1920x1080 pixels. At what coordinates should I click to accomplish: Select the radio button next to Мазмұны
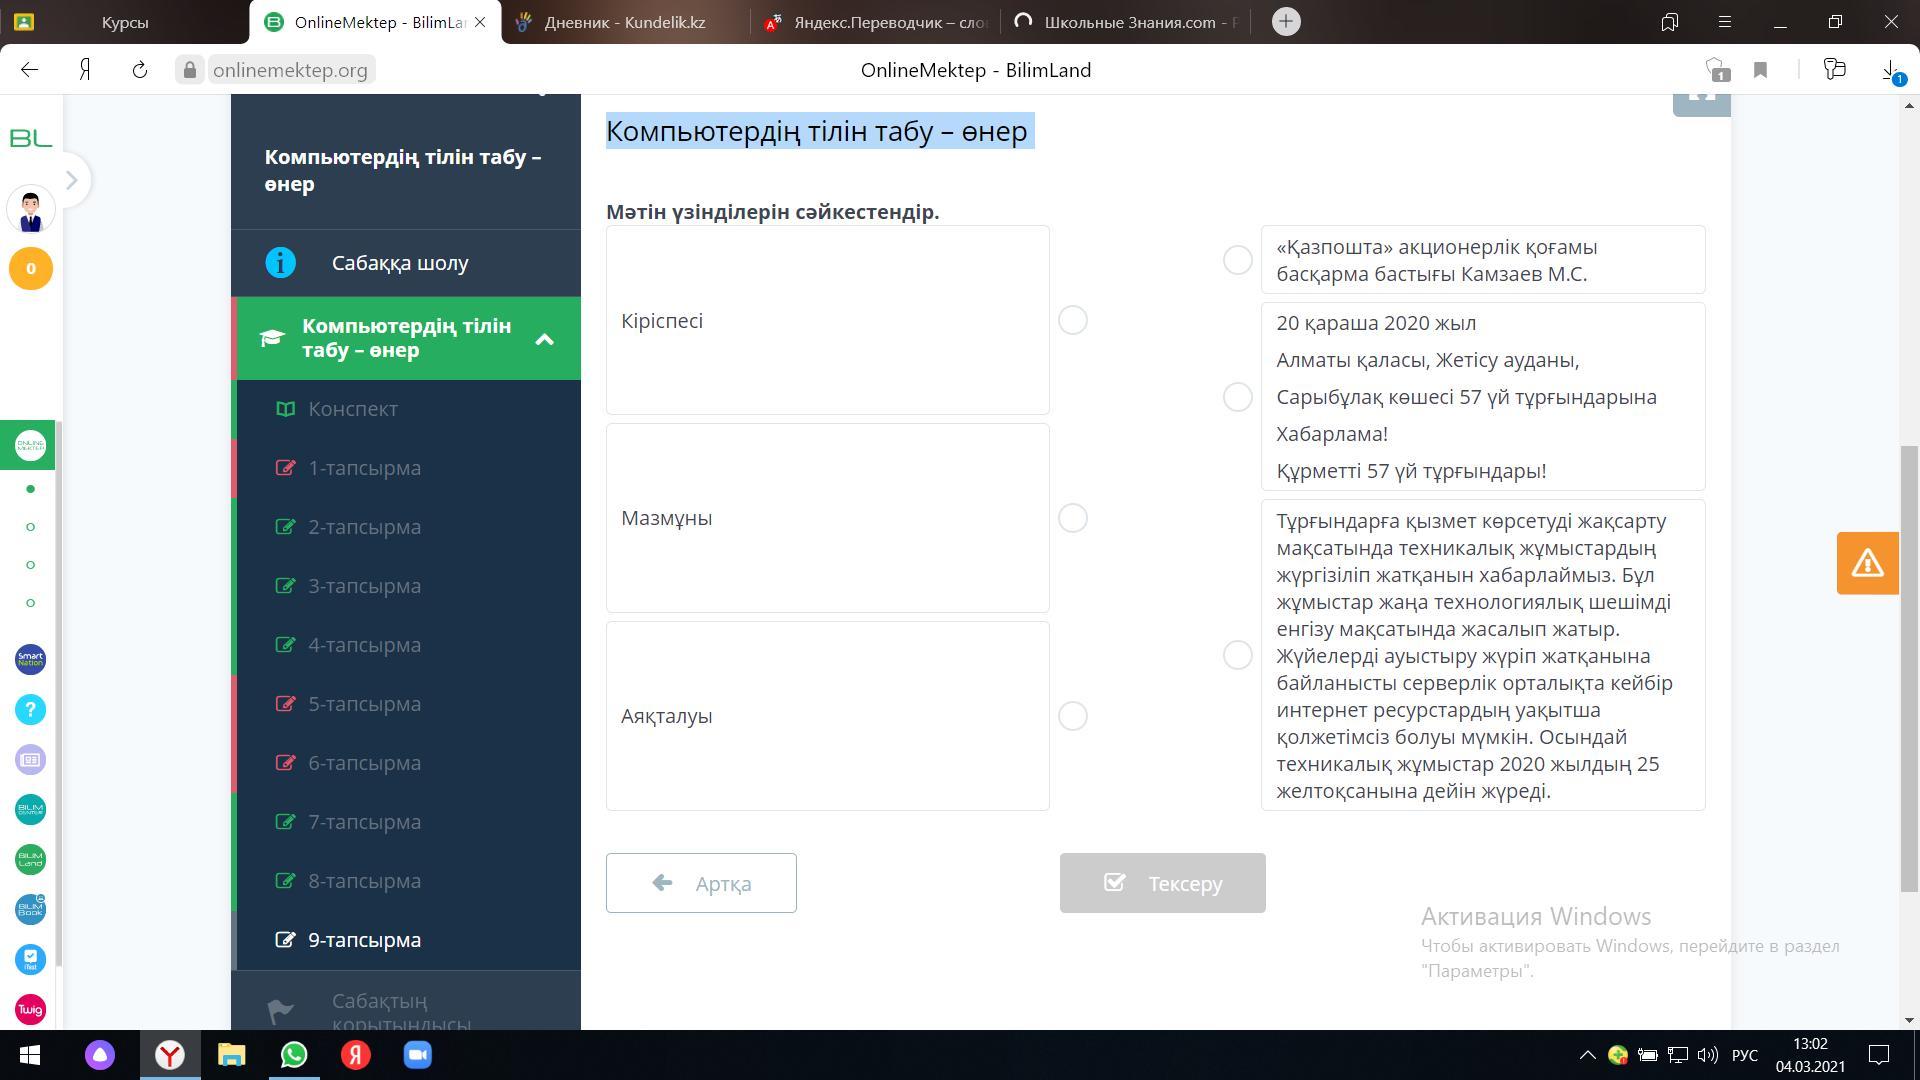coord(1072,518)
